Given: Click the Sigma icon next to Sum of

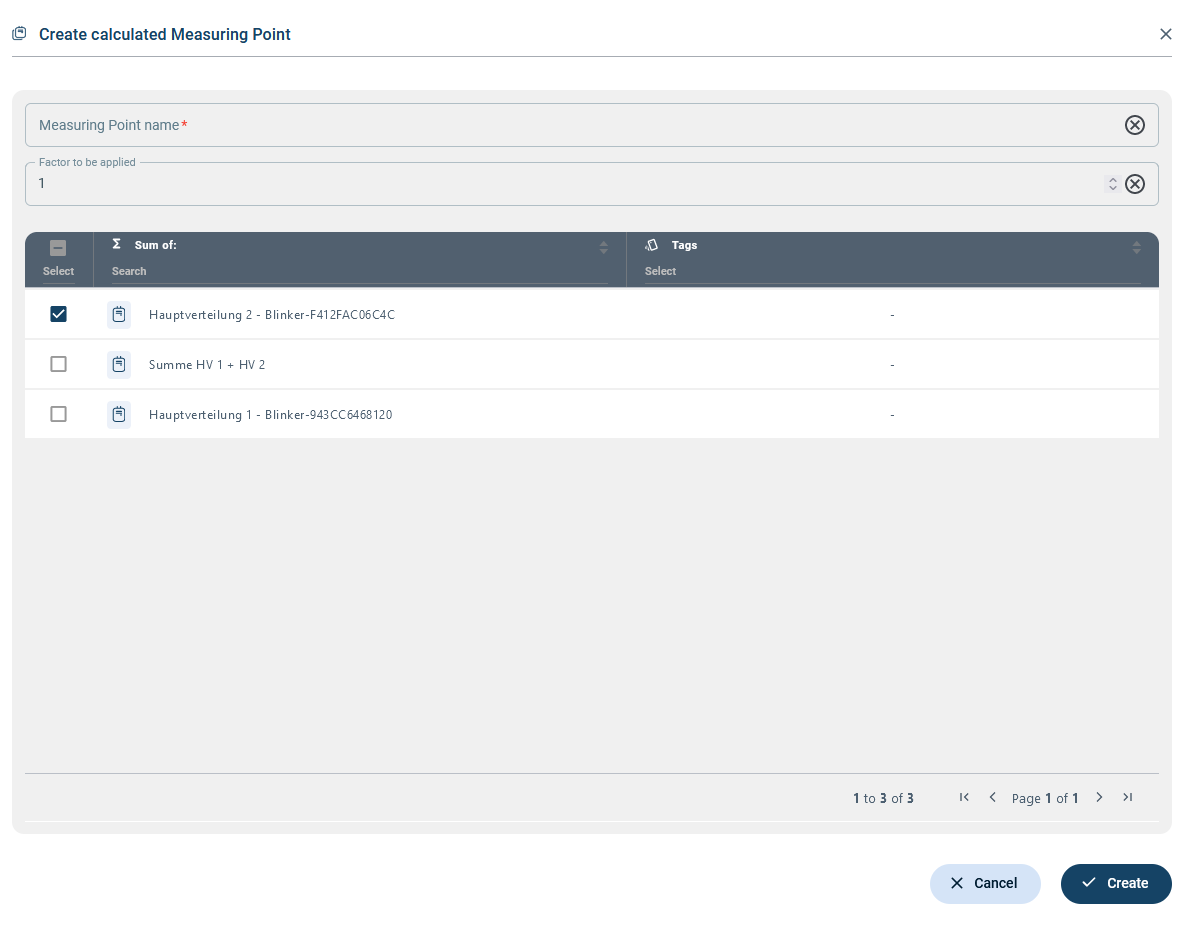Looking at the screenshot, I should 117,244.
